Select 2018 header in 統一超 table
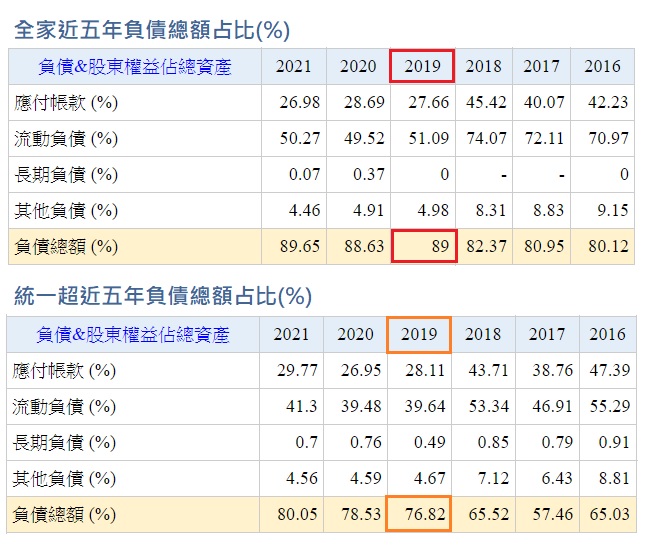Screen dimensions: 646x549 coord(483,334)
